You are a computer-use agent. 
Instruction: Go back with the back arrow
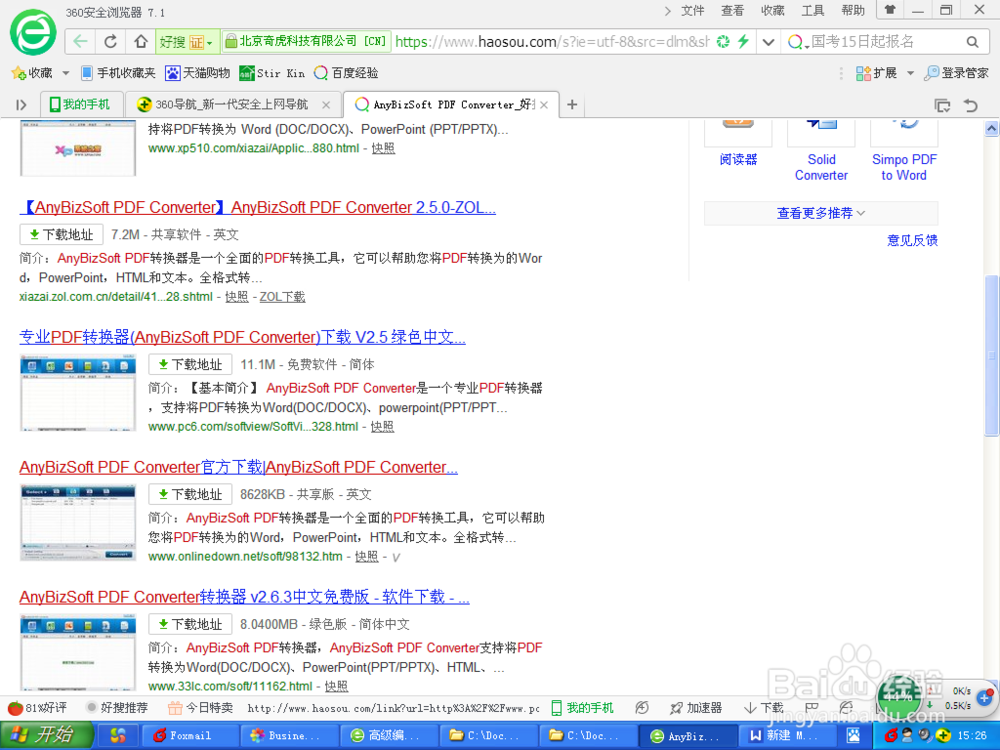click(x=80, y=41)
